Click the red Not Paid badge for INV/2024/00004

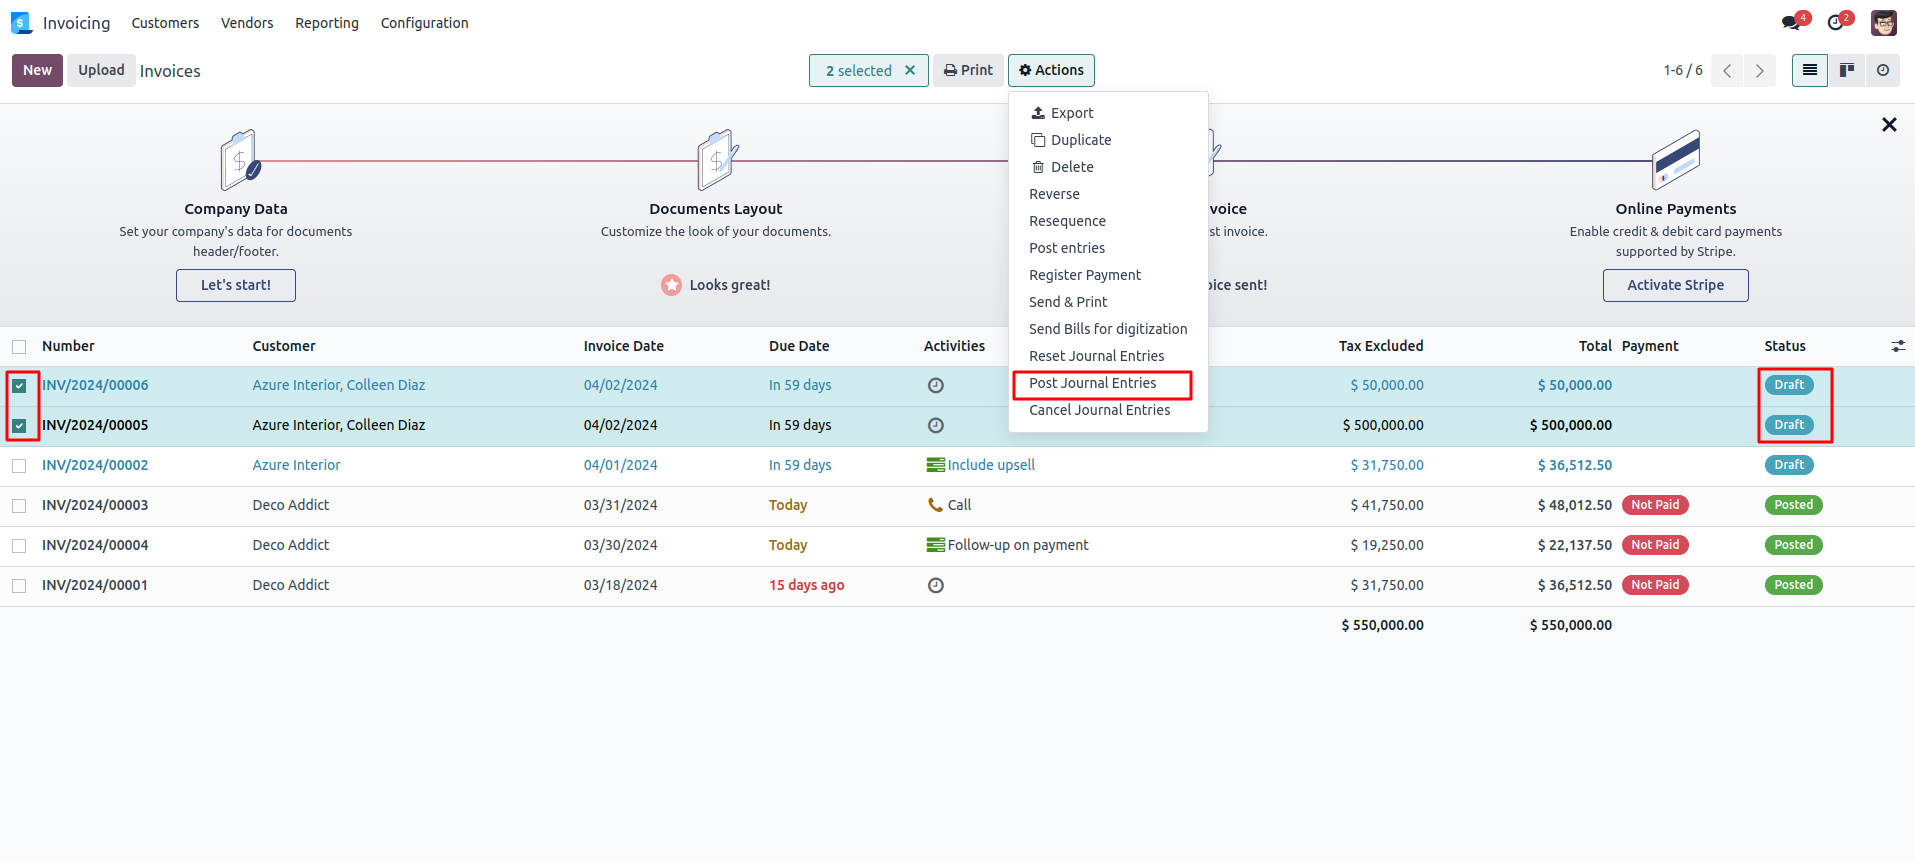[1654, 545]
